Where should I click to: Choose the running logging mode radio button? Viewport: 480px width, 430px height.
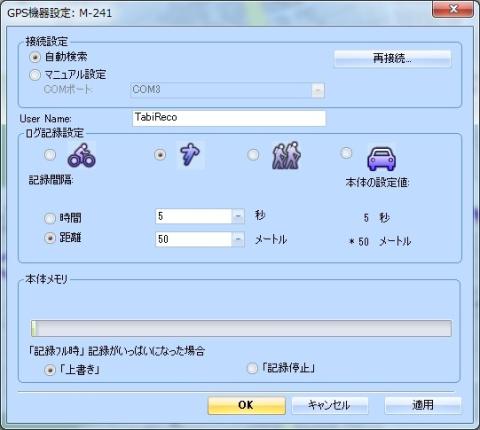click(x=160, y=155)
